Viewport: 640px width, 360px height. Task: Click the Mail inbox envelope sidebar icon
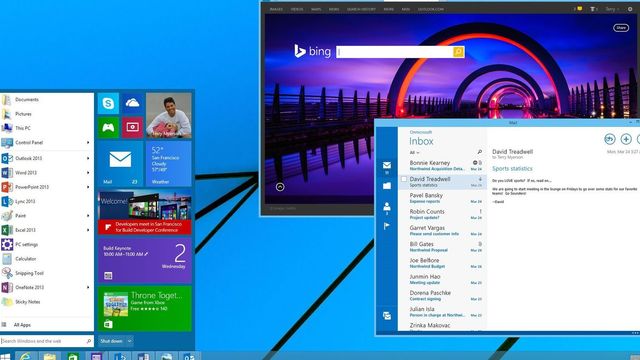click(x=387, y=165)
